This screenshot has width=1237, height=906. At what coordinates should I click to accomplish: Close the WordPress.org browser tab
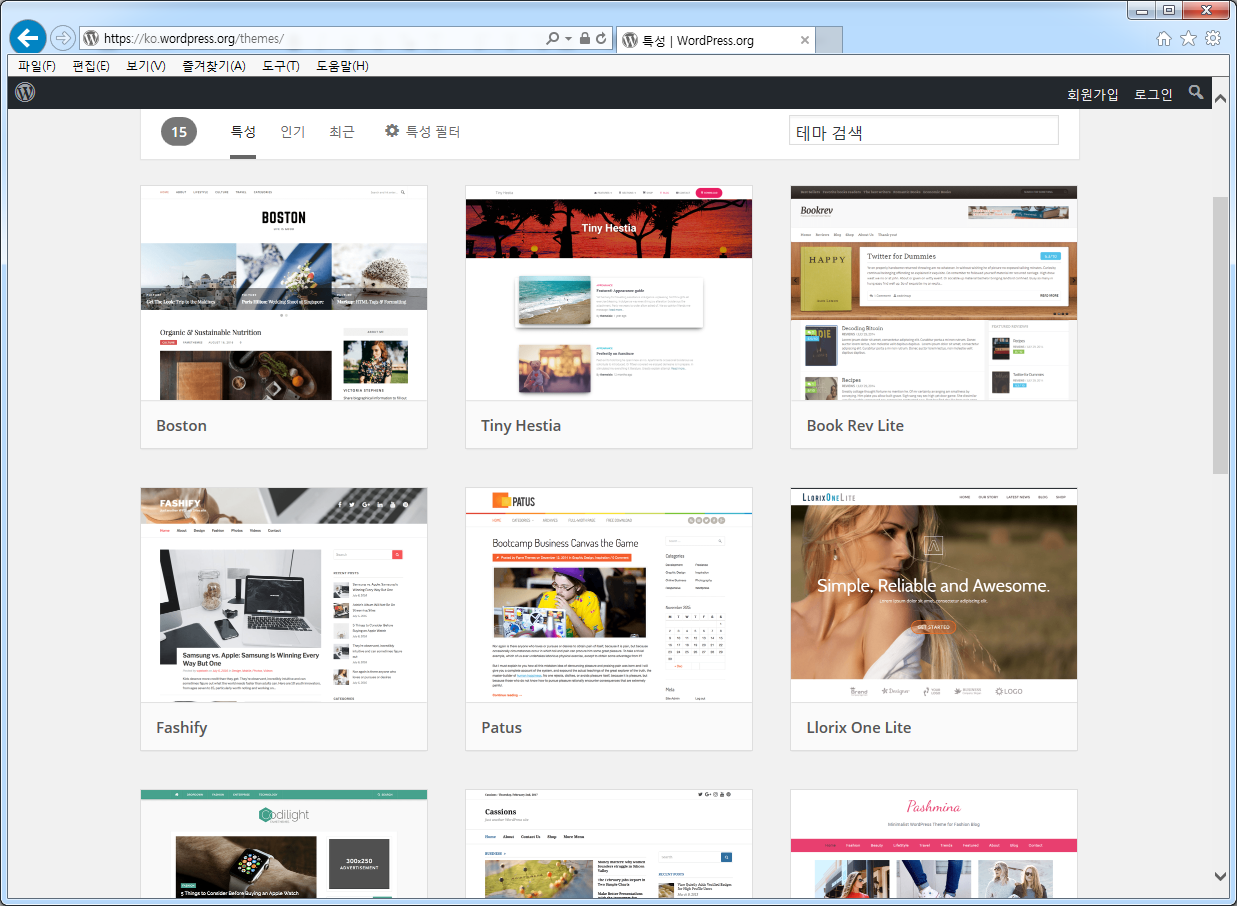pyautogui.click(x=805, y=40)
